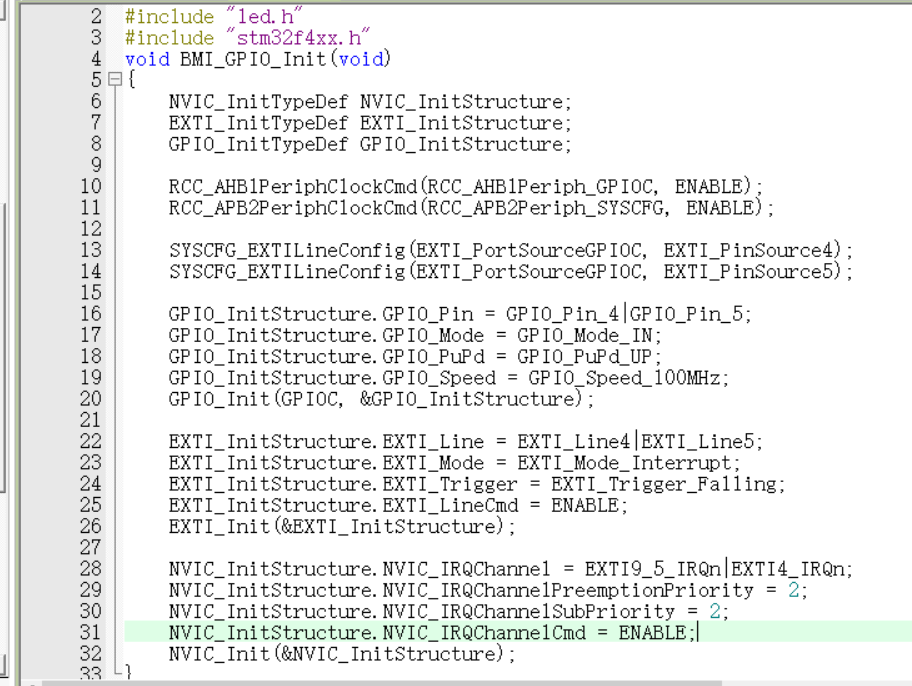Click 'ENABLE' on highlighted line 31
This screenshot has height=686, width=912.
click(x=652, y=633)
